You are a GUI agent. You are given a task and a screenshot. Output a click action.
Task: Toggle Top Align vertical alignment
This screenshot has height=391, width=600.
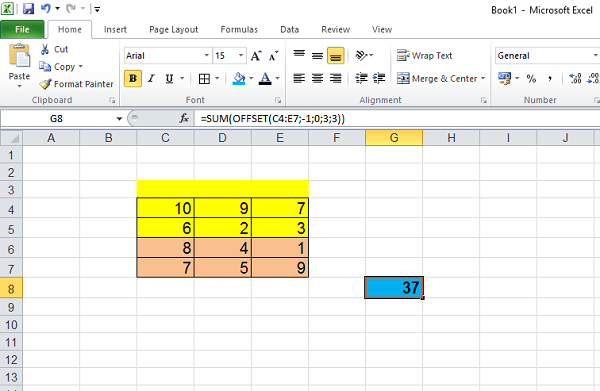click(299, 55)
